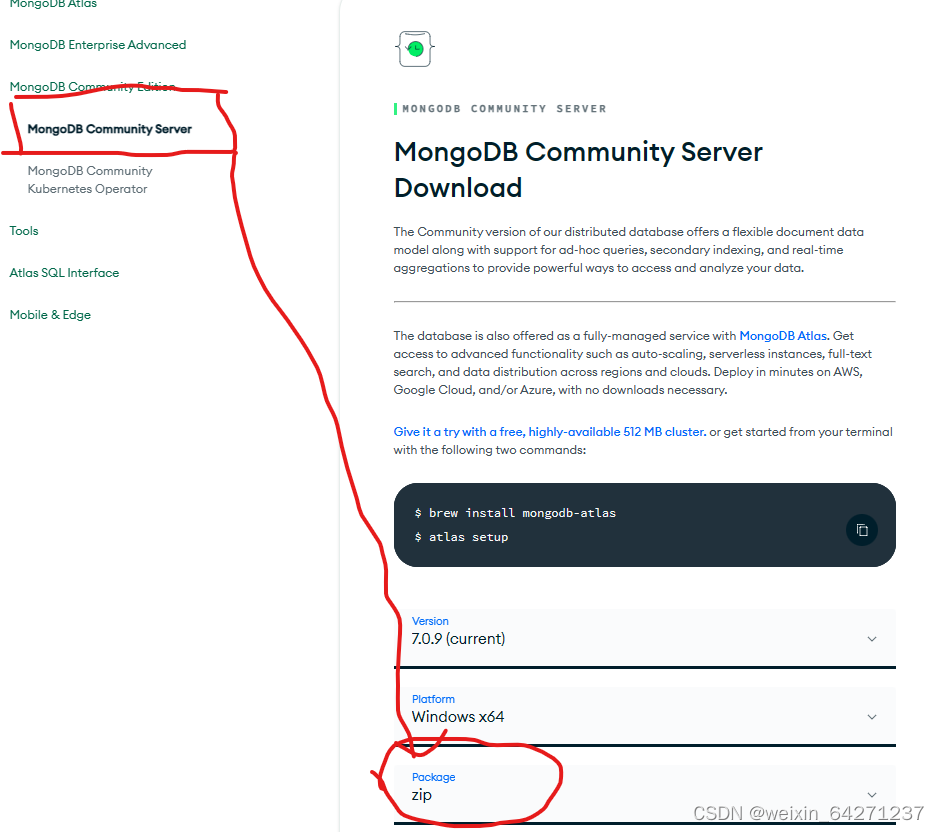The image size is (939, 832).
Task: Open the Tools sidebar link
Action: [x=23, y=231]
